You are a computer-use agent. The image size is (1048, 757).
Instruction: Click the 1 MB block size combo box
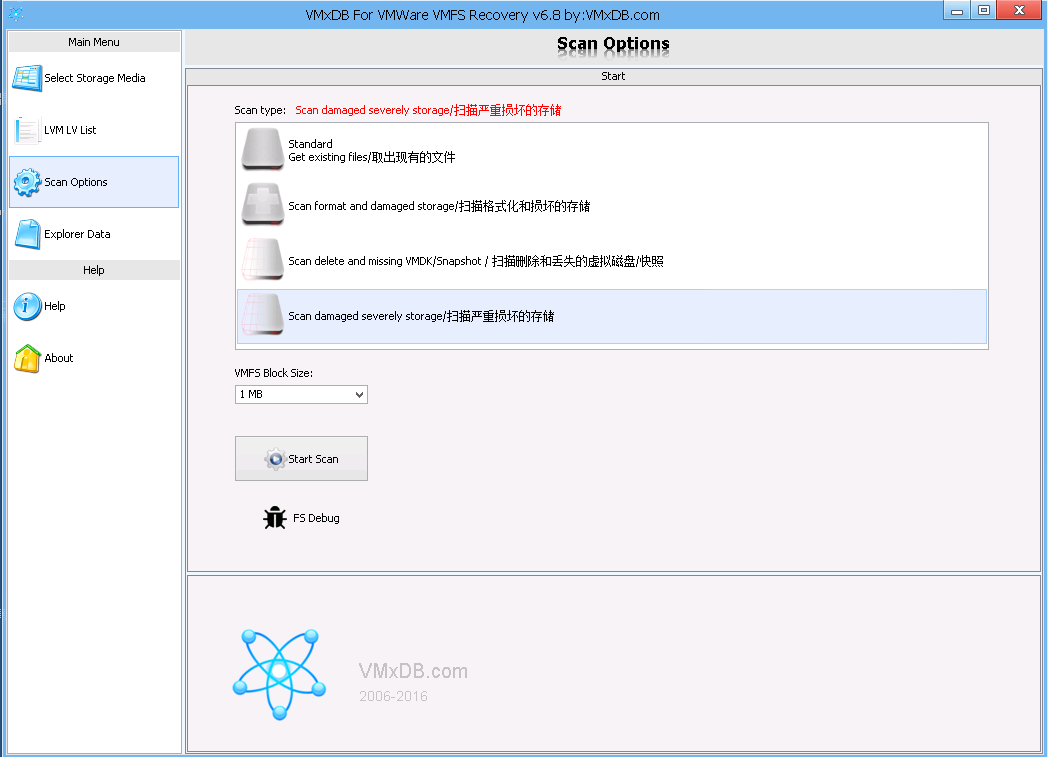coord(301,394)
